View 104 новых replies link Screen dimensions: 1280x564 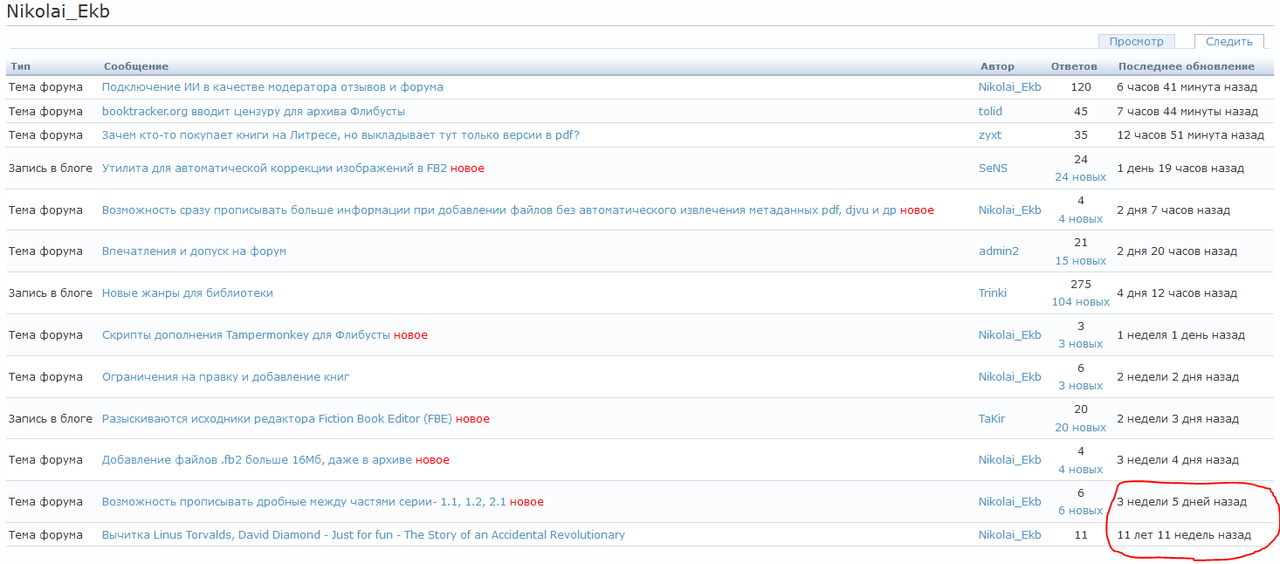tap(1080, 302)
